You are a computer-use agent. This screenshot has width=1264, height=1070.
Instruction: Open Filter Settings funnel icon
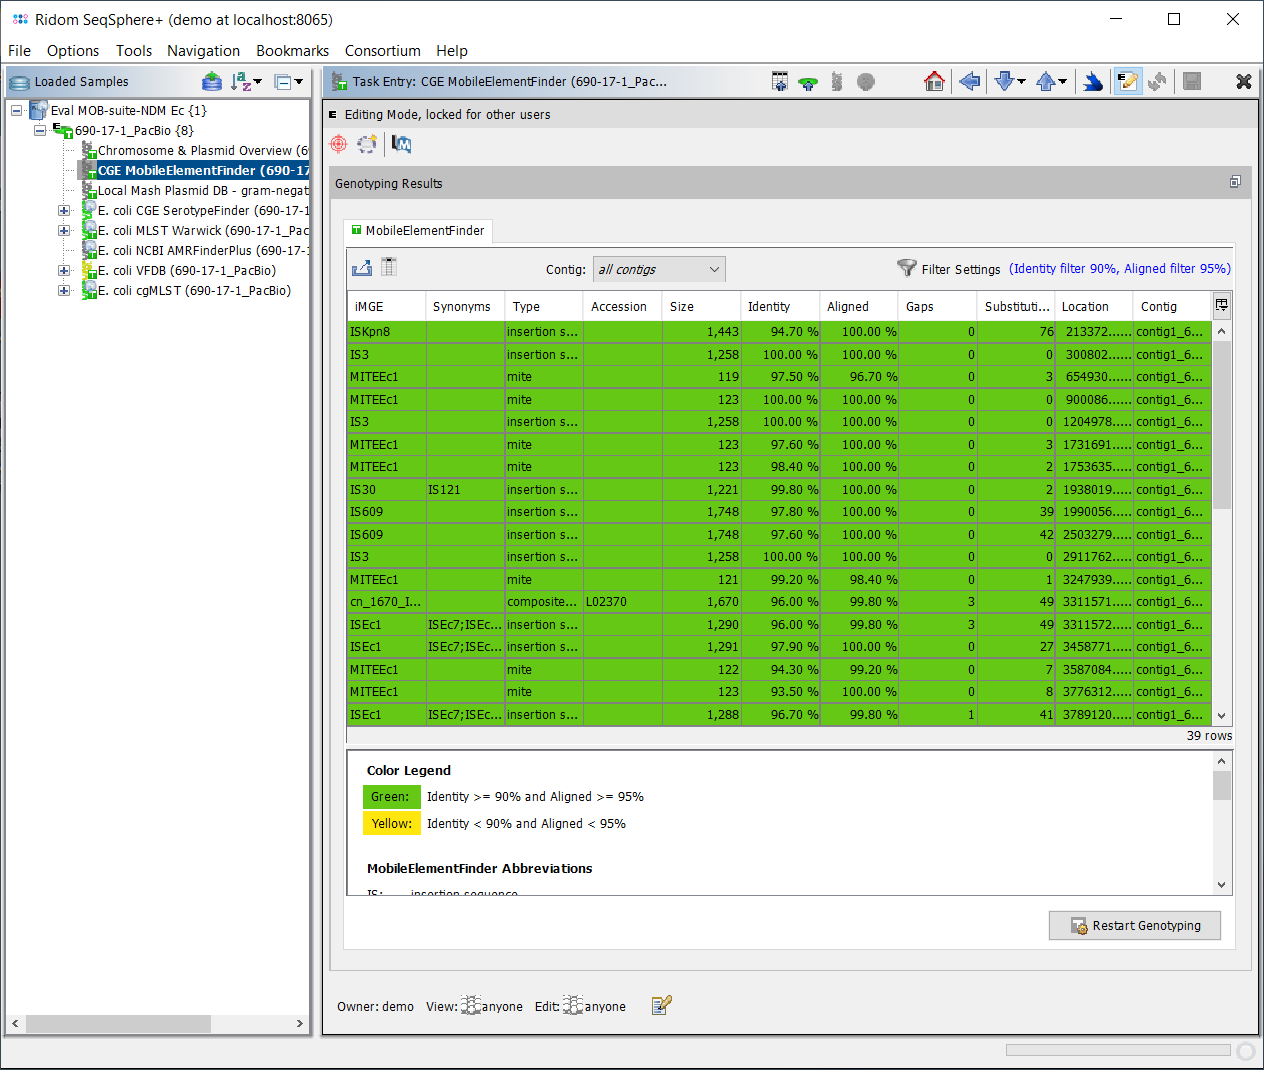click(x=906, y=268)
